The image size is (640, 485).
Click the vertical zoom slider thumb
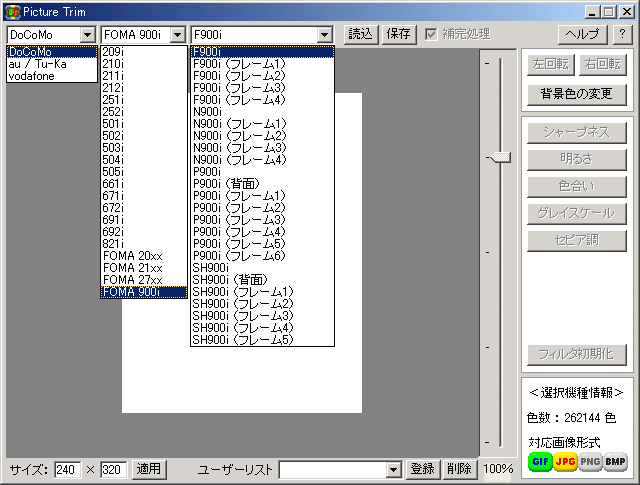coord(500,157)
